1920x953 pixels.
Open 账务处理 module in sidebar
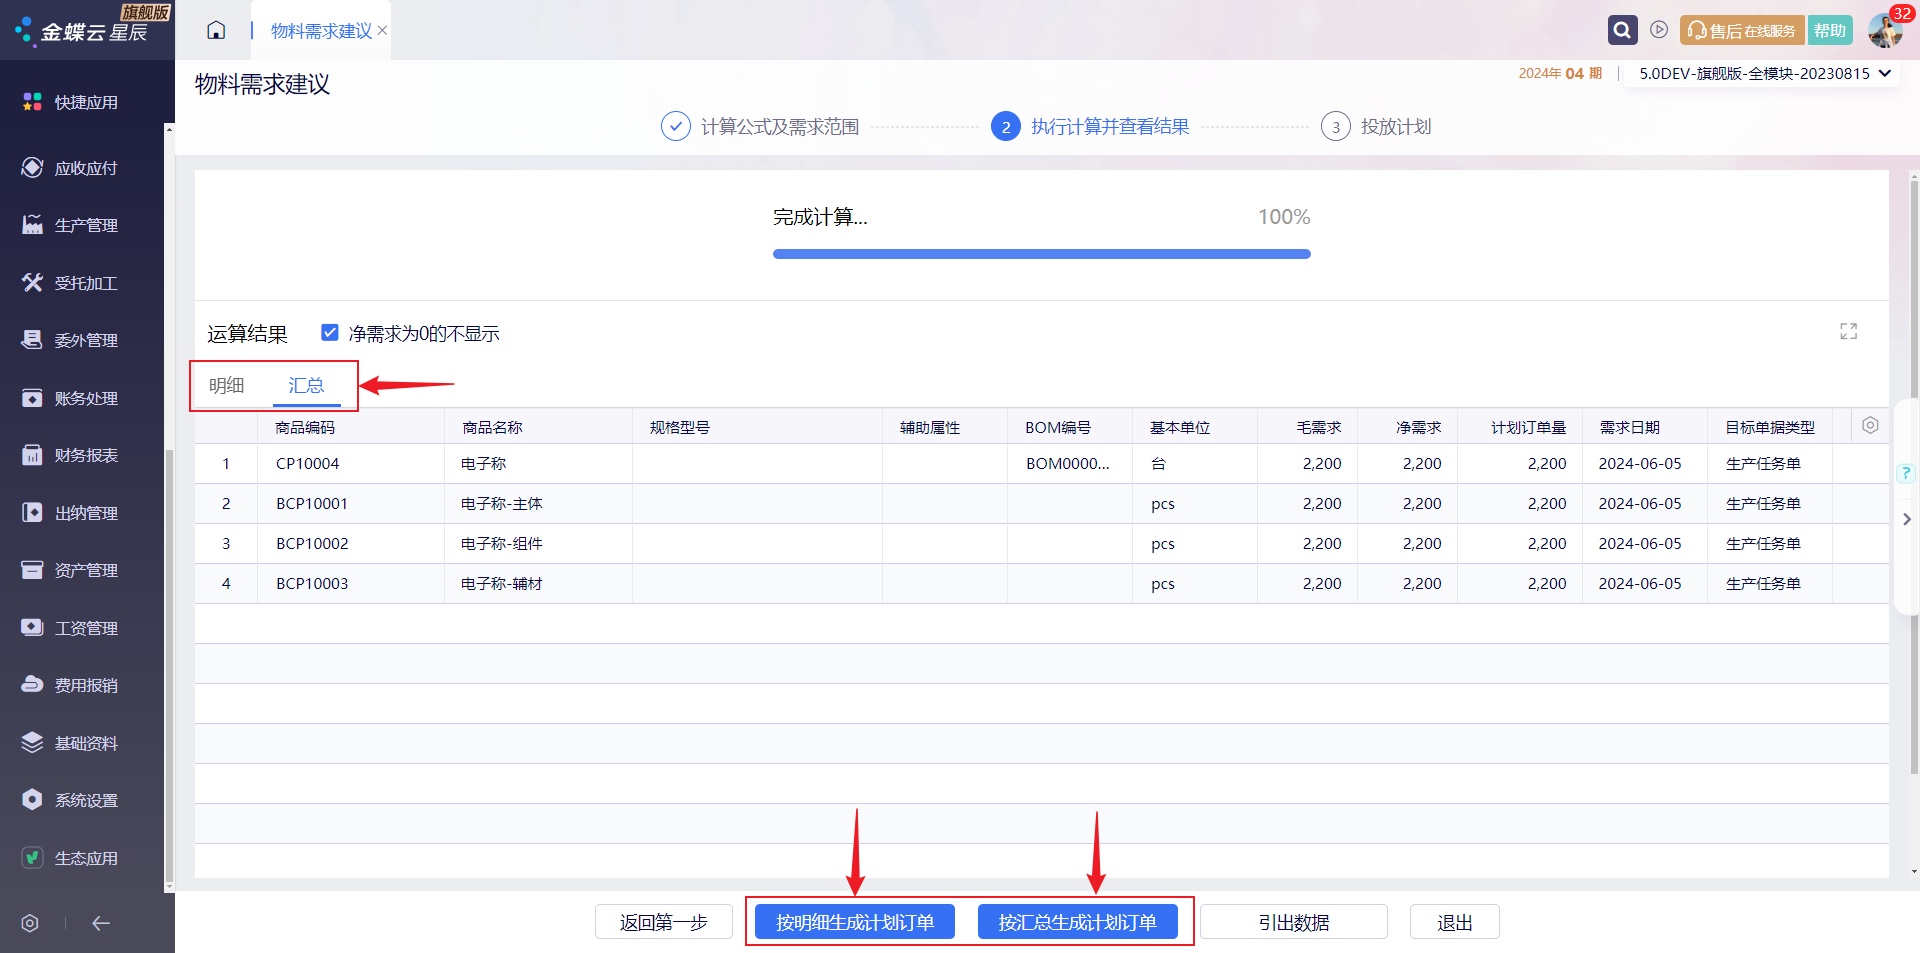click(x=70, y=398)
